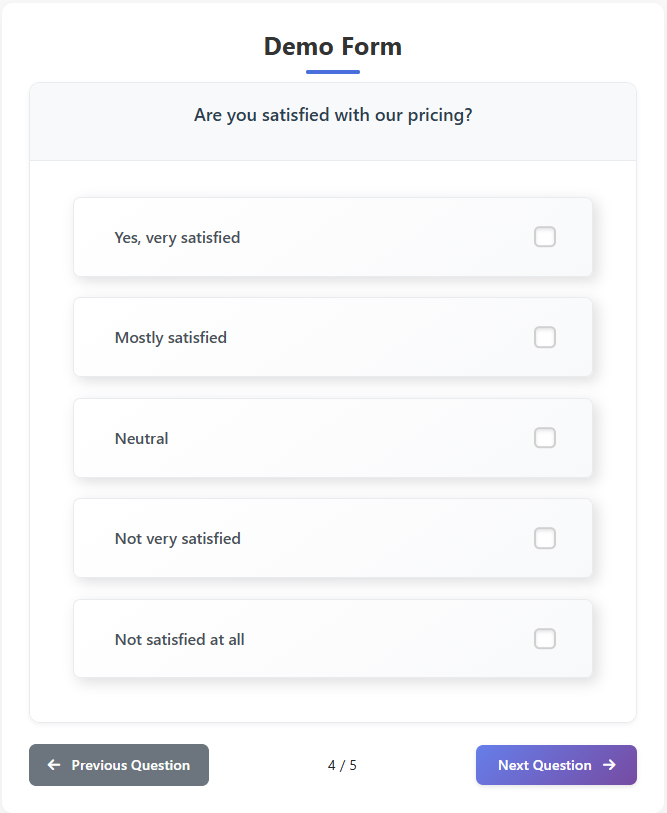This screenshot has height=813, width=667.
Task: Pick the 'Not very satisfied' option text
Action: (178, 539)
